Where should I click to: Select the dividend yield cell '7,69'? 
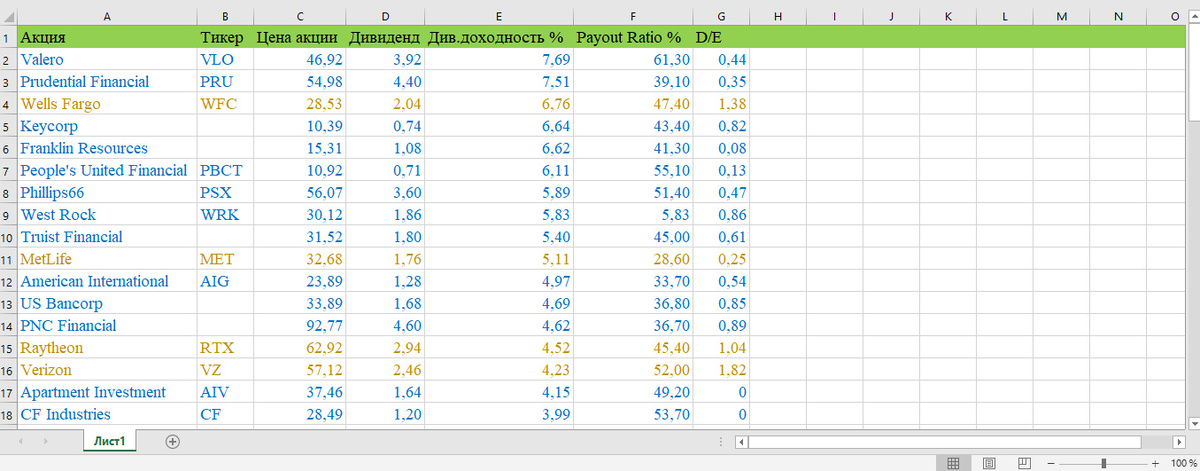[498, 60]
